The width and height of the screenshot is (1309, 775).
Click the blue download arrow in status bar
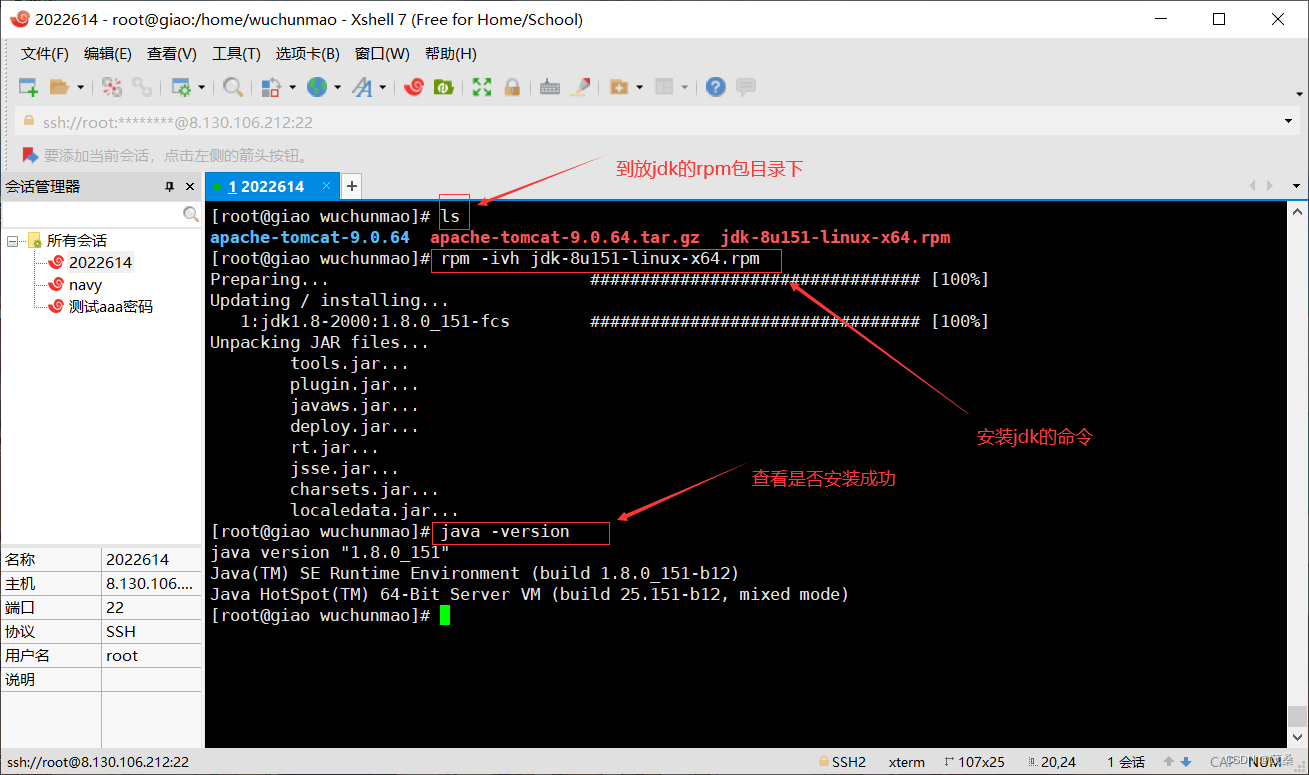pos(1187,762)
